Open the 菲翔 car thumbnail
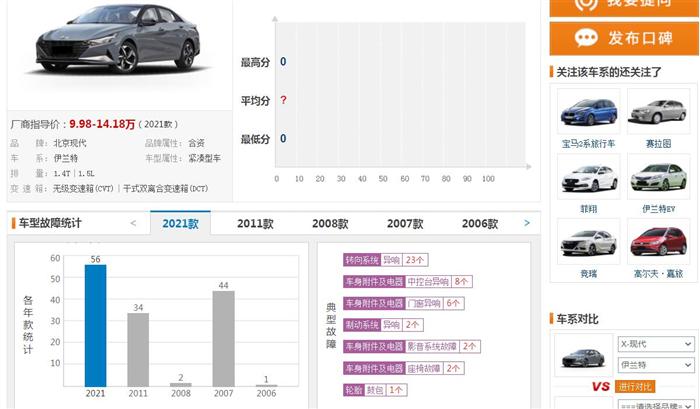The width and height of the screenshot is (700, 409). click(588, 177)
